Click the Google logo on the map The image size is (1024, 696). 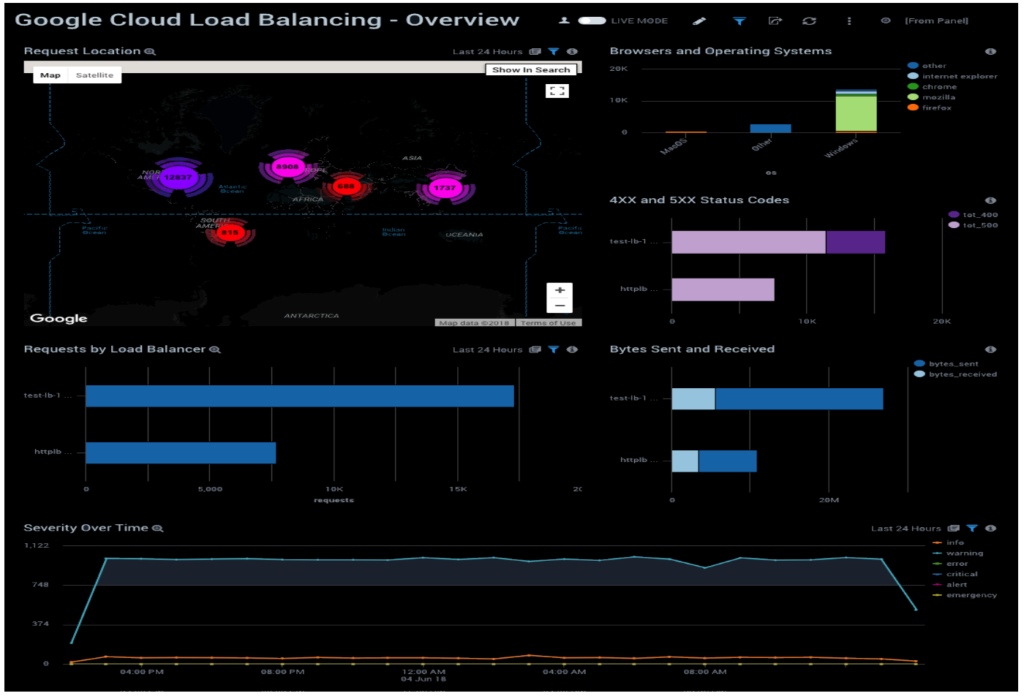coord(59,318)
